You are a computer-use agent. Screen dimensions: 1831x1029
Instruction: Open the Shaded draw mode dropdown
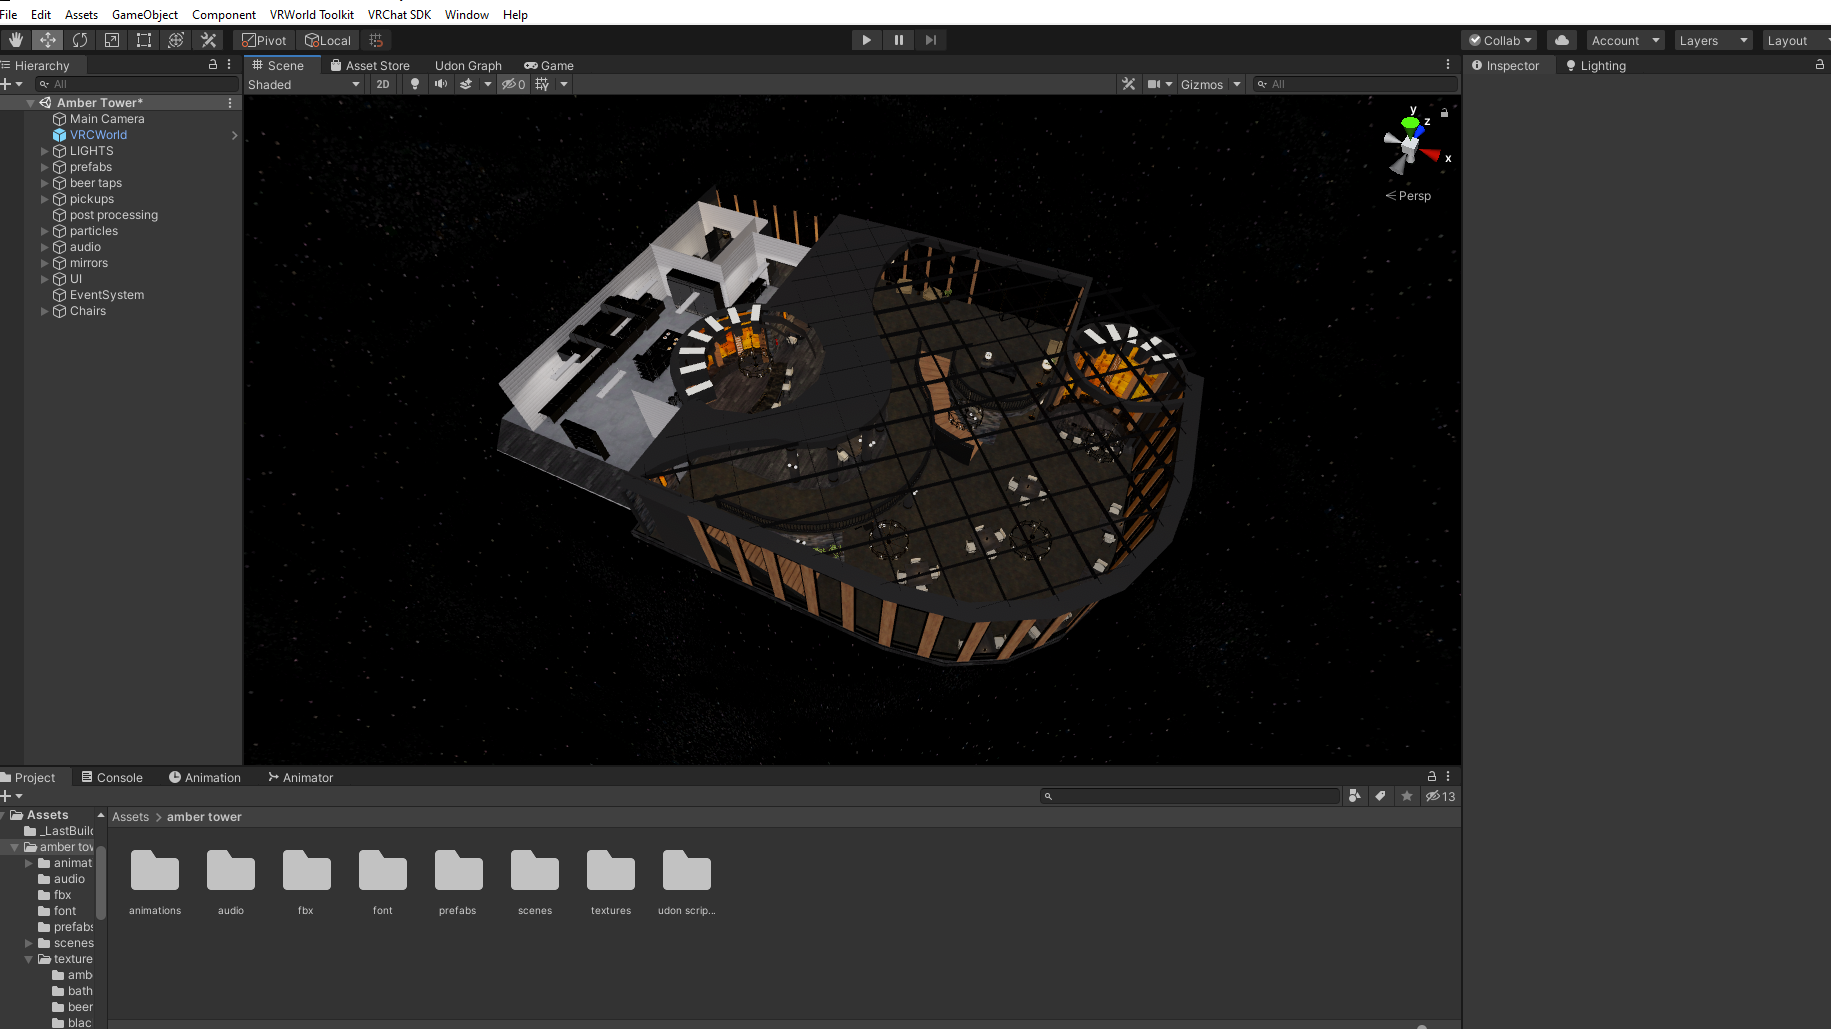point(304,84)
